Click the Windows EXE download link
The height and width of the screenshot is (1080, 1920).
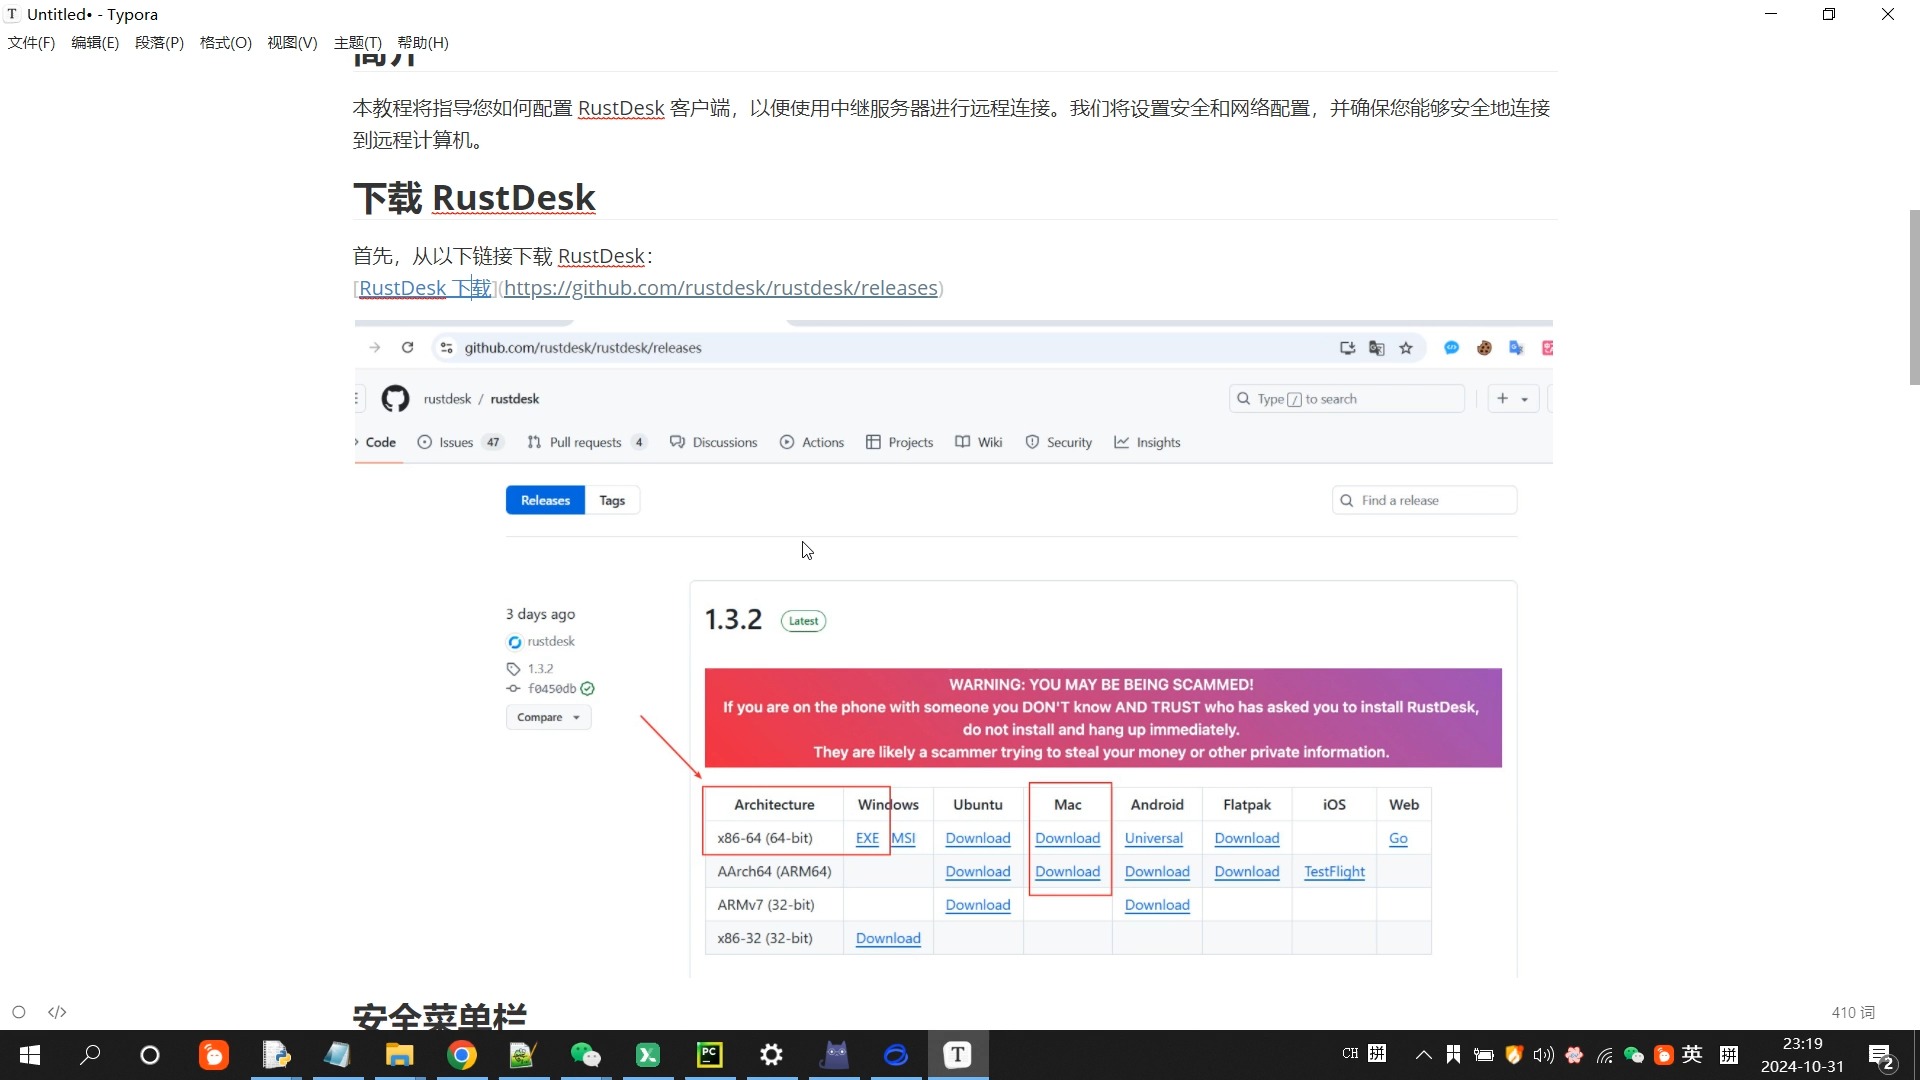[x=867, y=838]
